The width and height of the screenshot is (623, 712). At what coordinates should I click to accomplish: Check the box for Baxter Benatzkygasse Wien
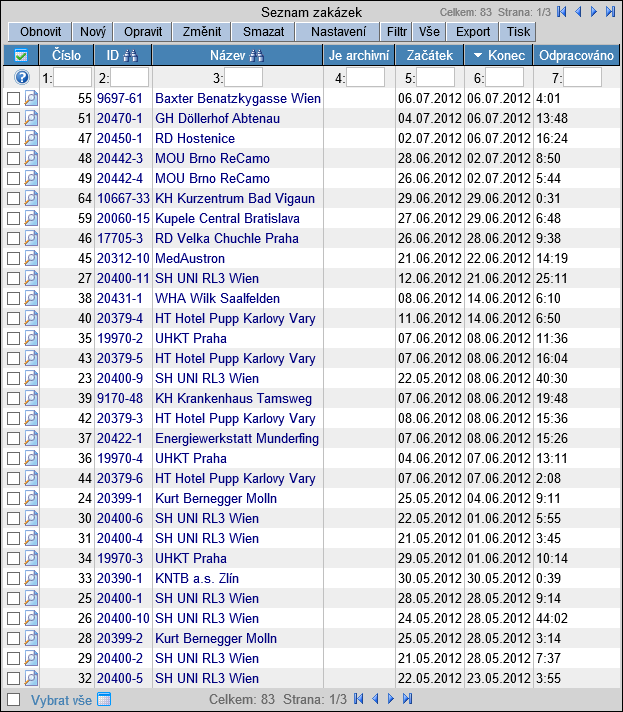tap(13, 99)
